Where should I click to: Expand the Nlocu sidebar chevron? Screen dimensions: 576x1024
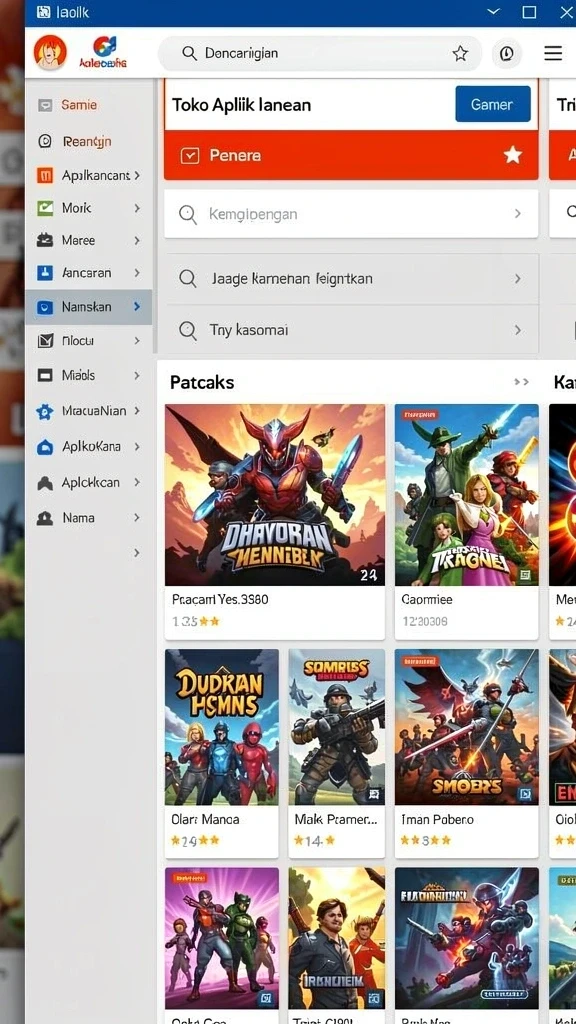137,340
